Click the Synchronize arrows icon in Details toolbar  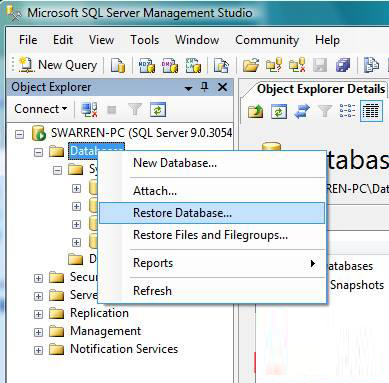(x=302, y=111)
